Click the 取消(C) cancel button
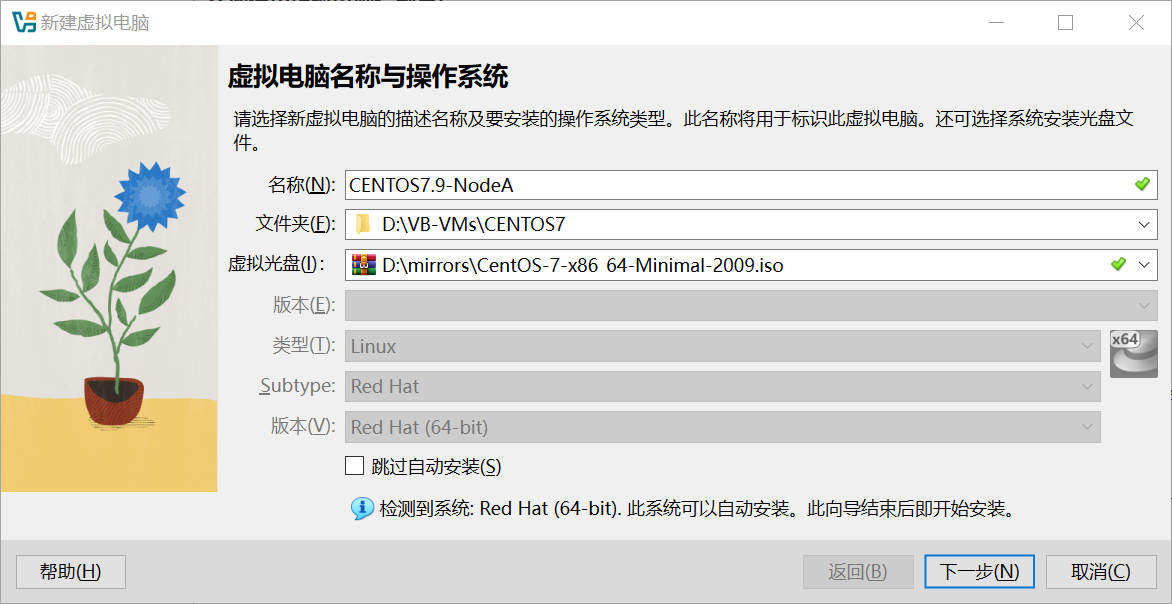 point(1101,572)
